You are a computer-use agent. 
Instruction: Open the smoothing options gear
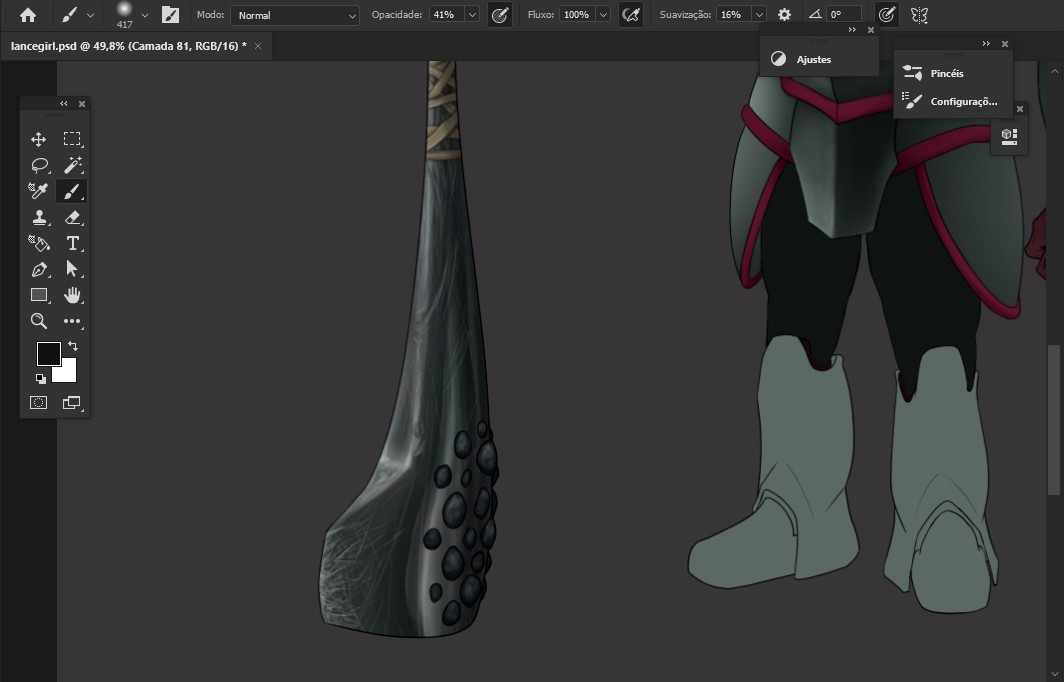point(784,14)
